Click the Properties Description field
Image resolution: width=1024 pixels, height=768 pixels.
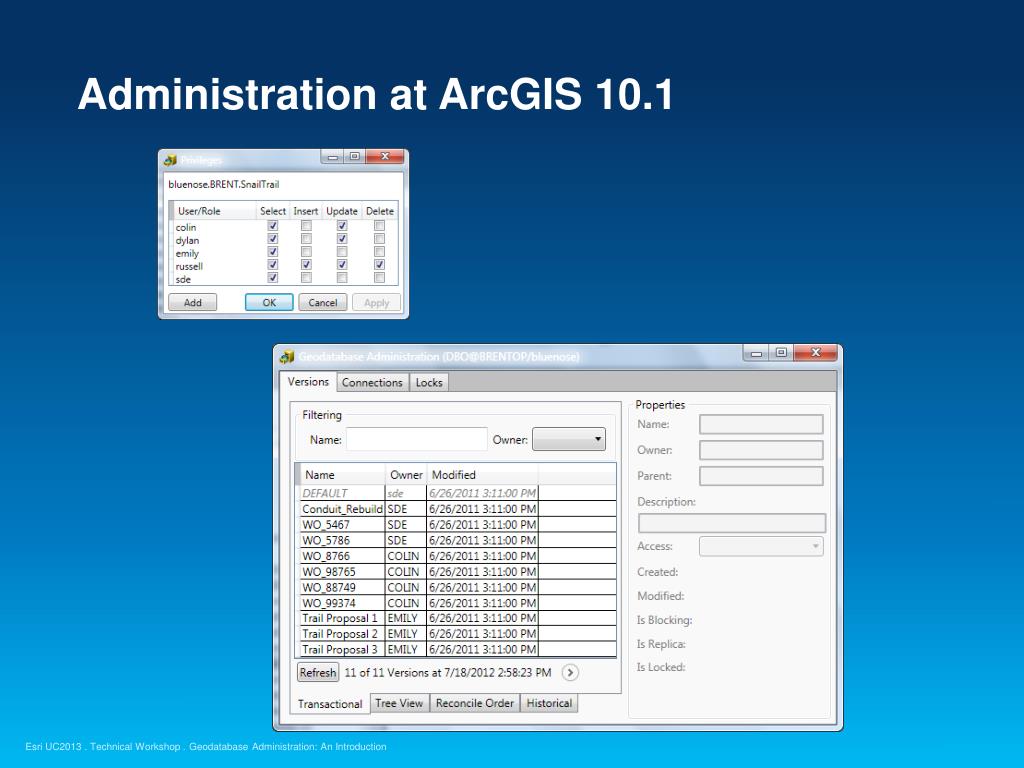[731, 523]
